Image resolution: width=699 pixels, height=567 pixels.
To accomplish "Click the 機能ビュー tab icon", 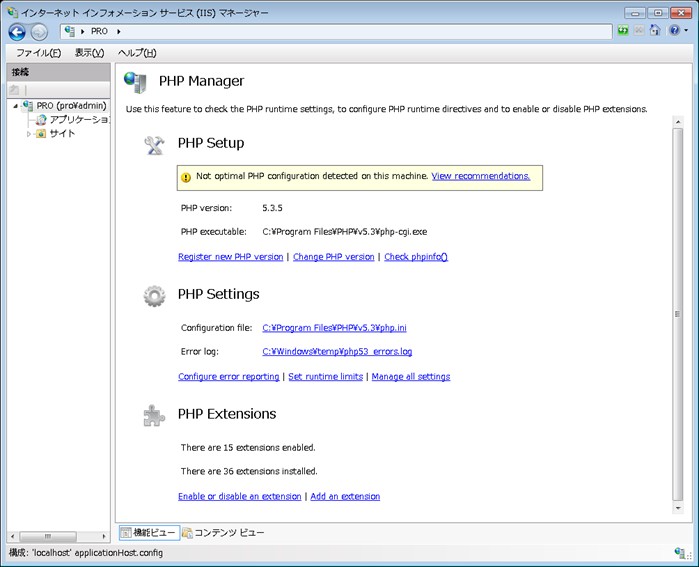I will [x=126, y=533].
